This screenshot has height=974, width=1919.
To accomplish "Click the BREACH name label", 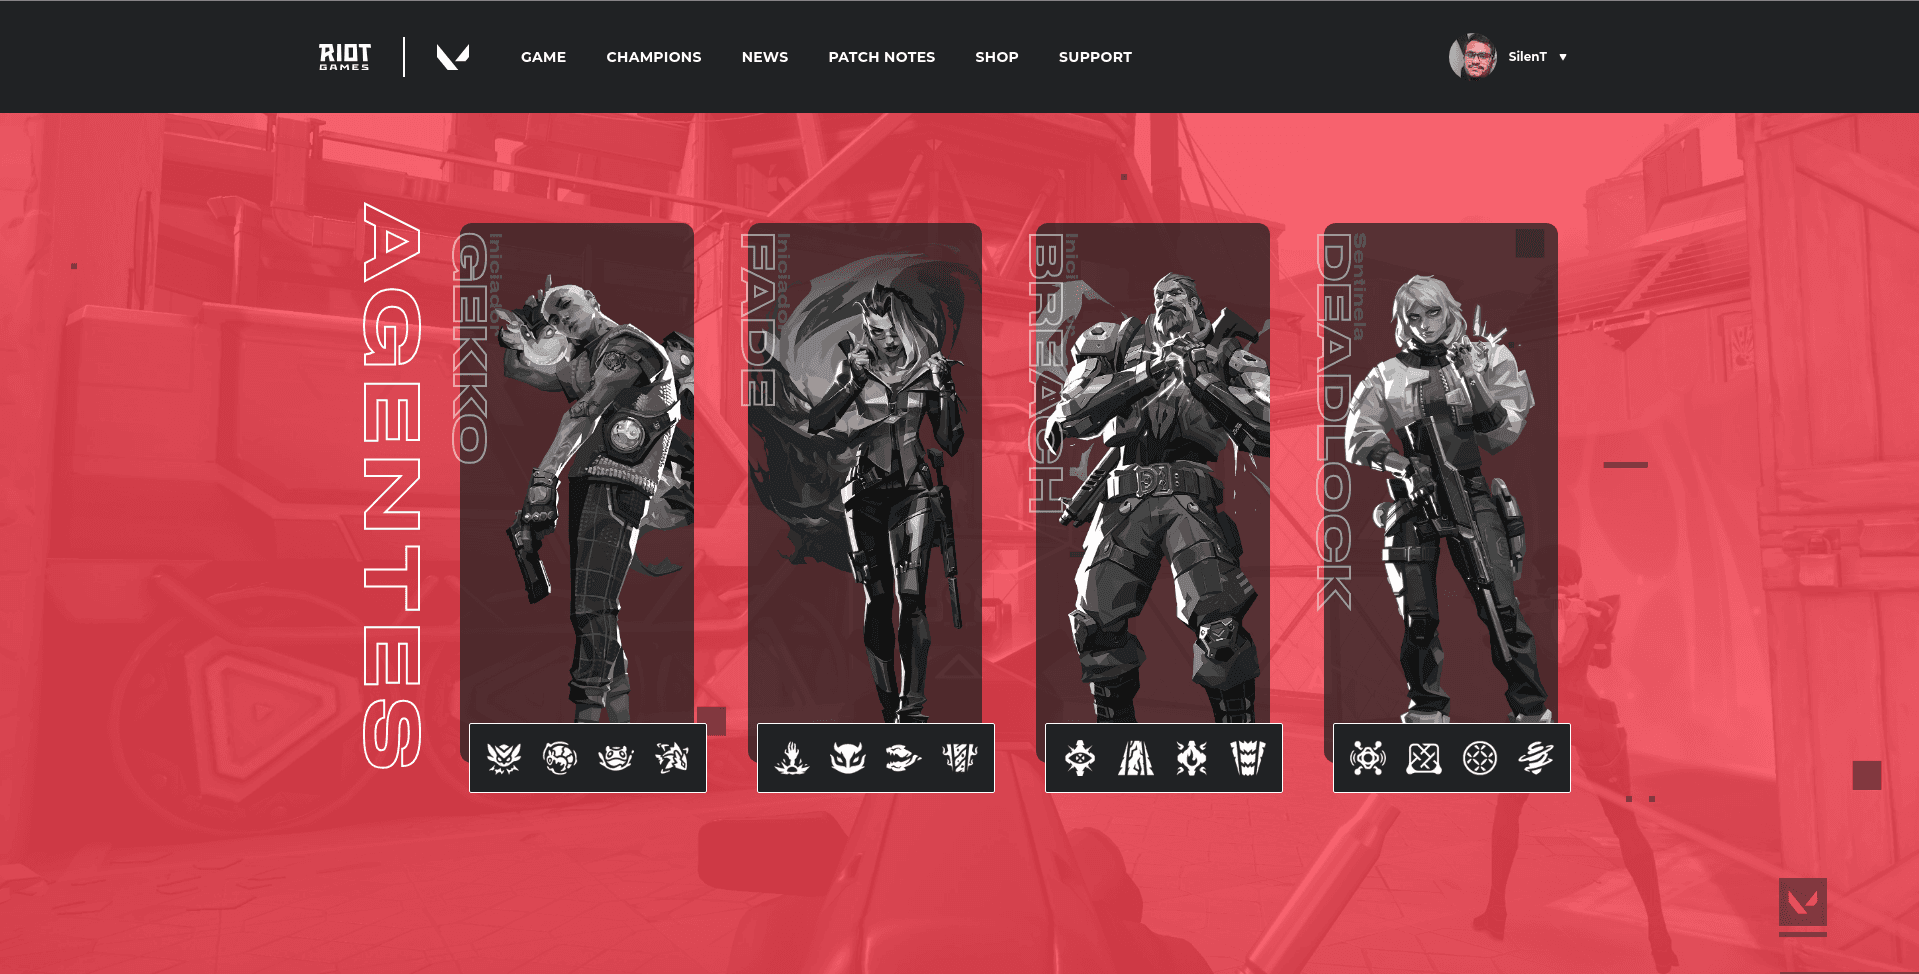I will [x=1046, y=374].
